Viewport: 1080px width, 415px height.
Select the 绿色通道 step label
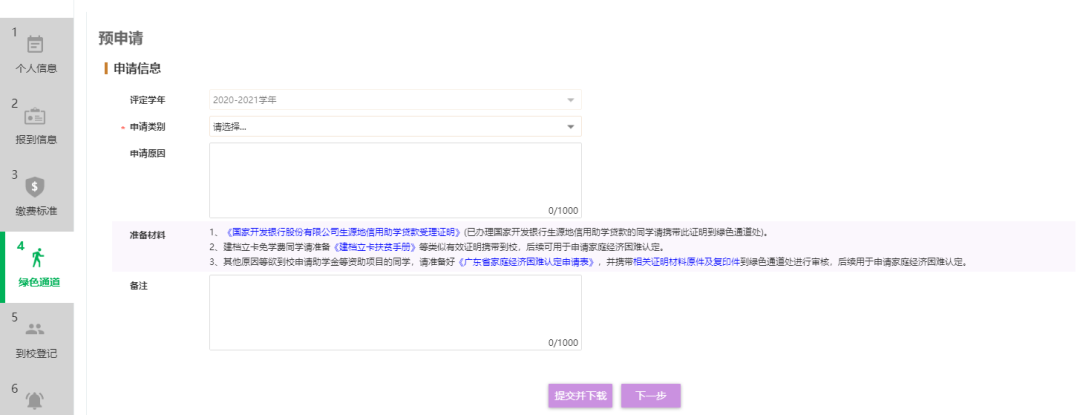click(x=39, y=282)
